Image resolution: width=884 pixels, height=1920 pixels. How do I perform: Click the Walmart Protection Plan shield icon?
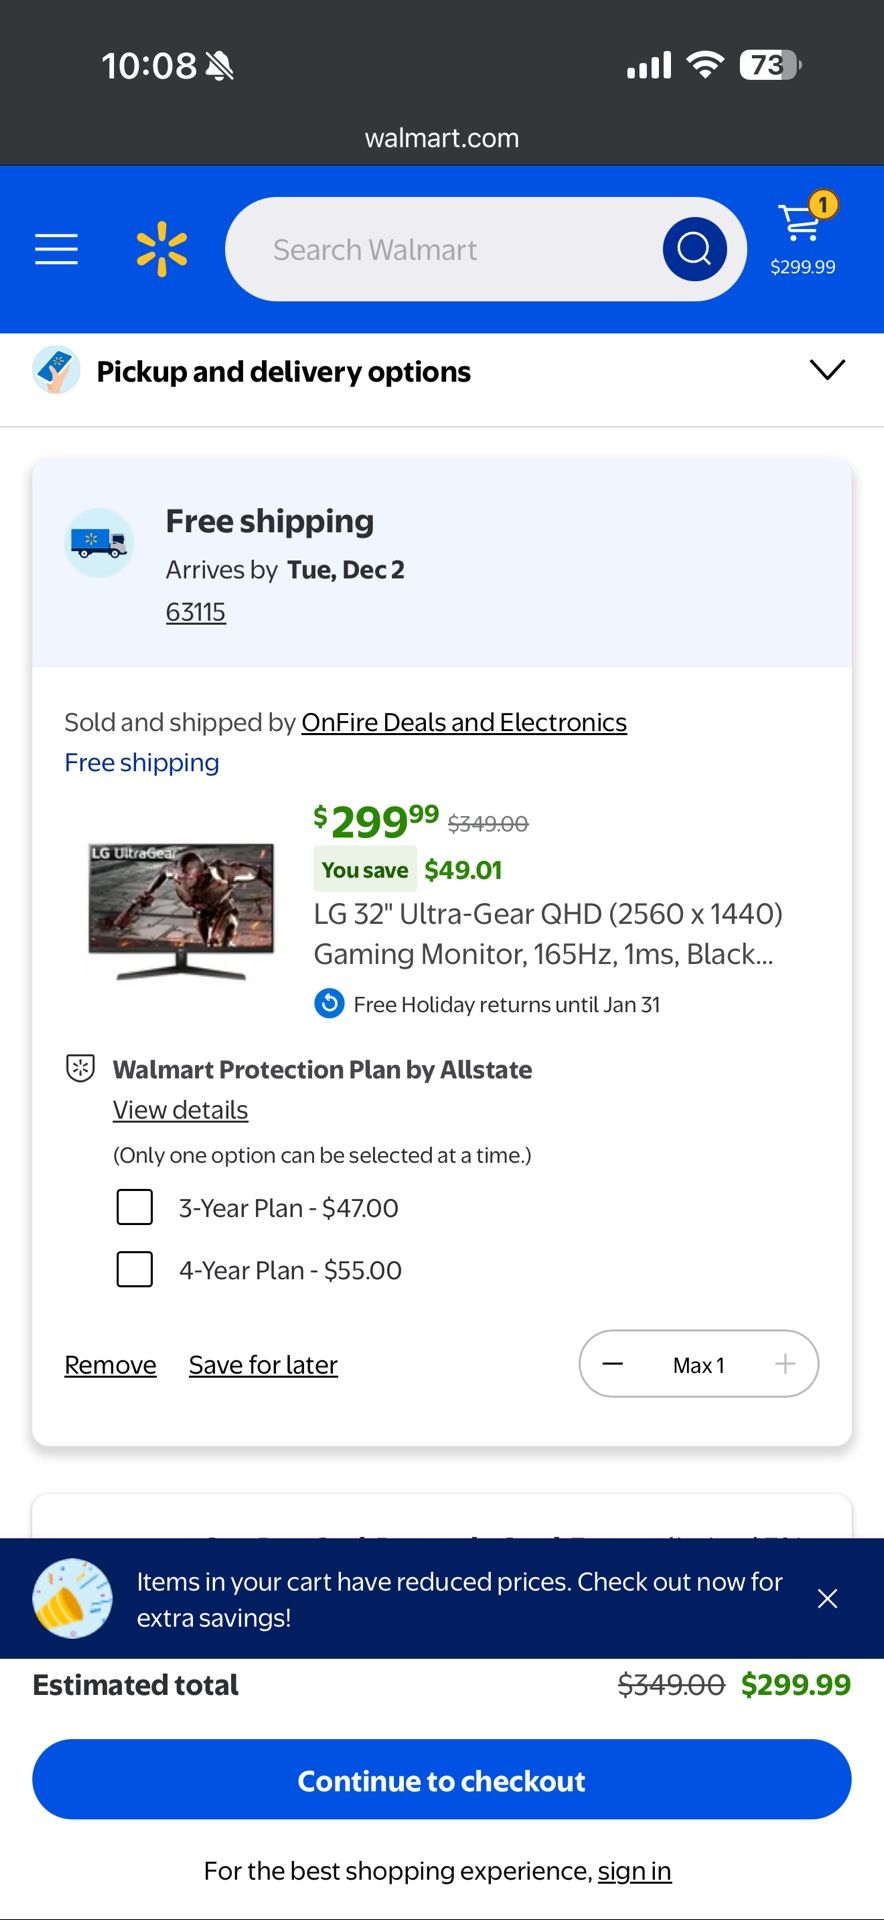(80, 1068)
